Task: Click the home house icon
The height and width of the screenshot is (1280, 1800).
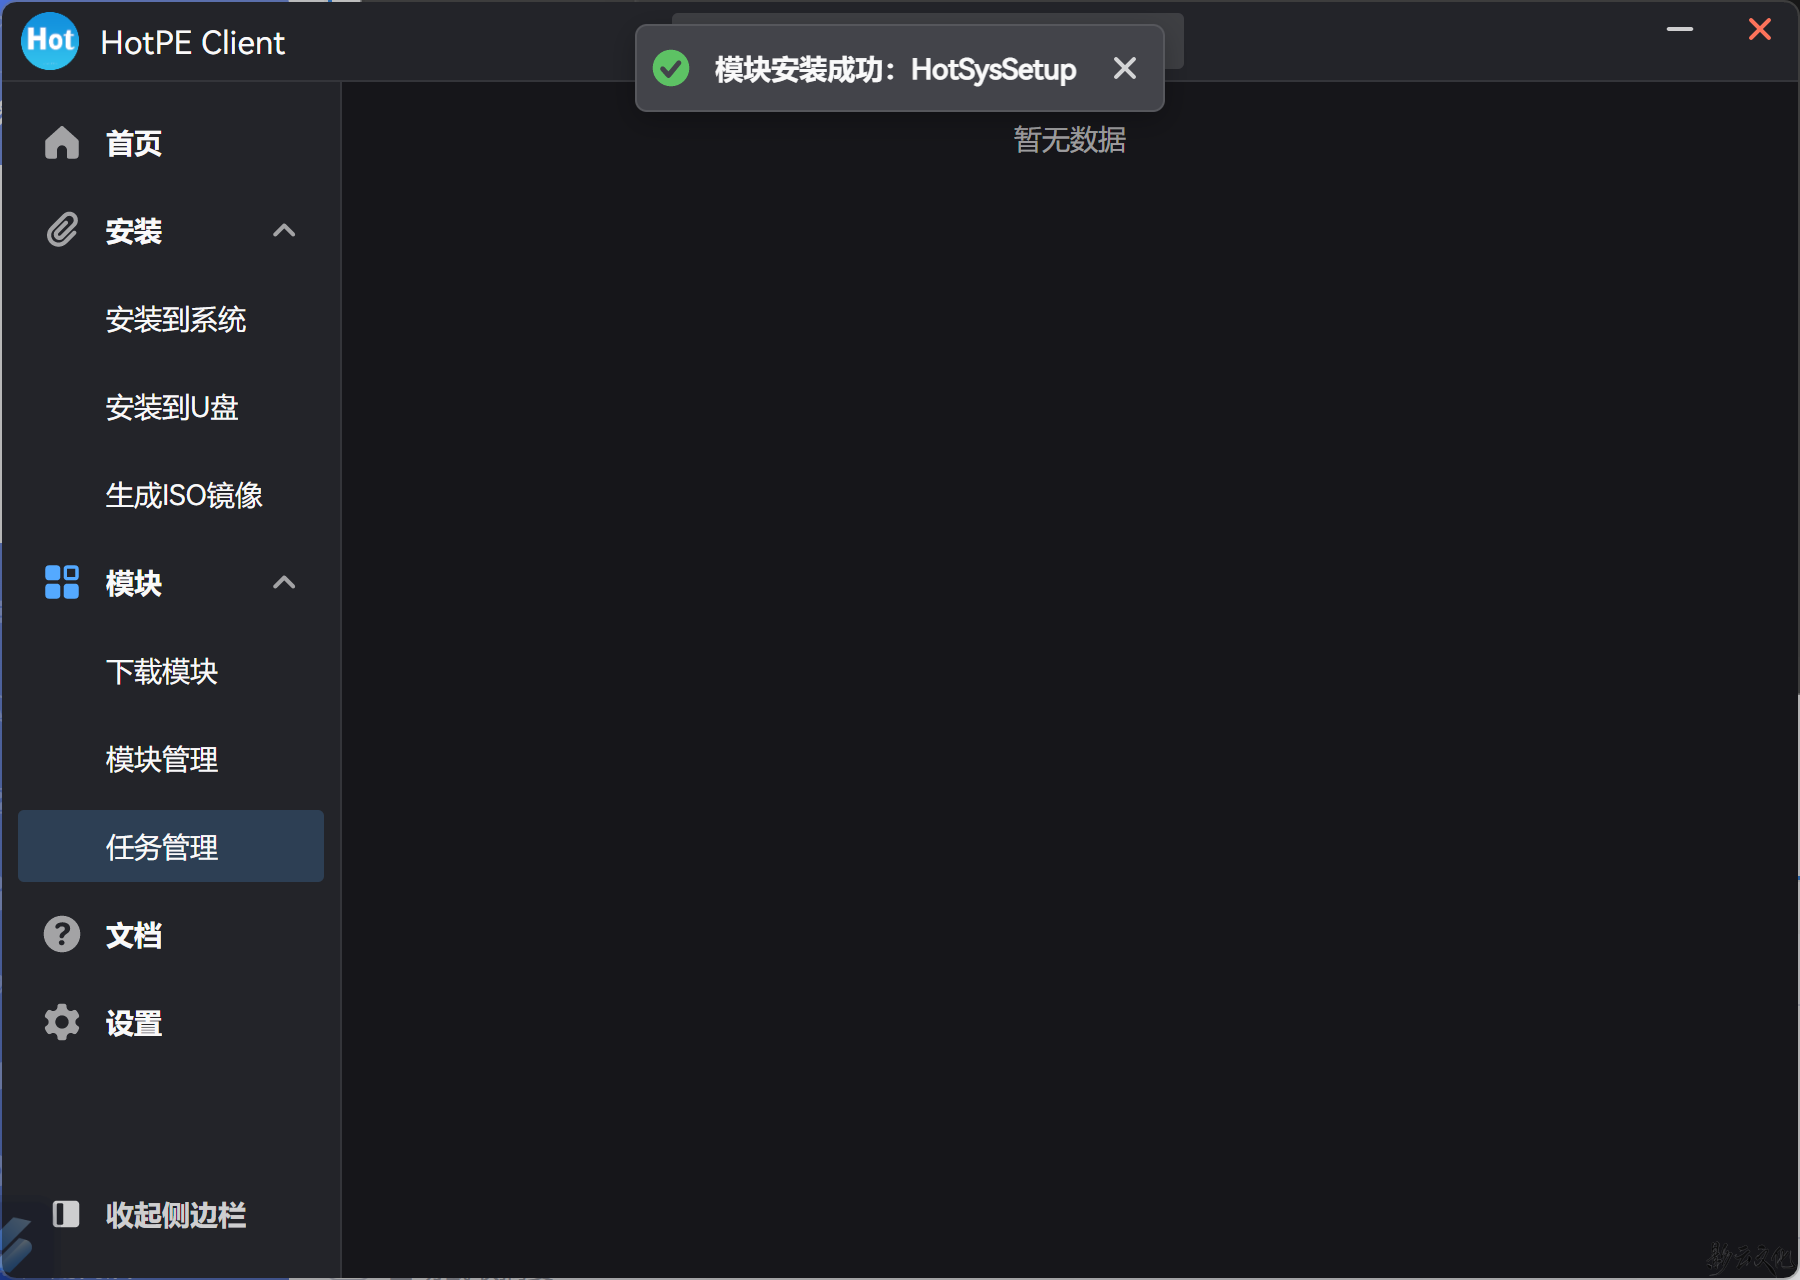Action: (x=62, y=143)
